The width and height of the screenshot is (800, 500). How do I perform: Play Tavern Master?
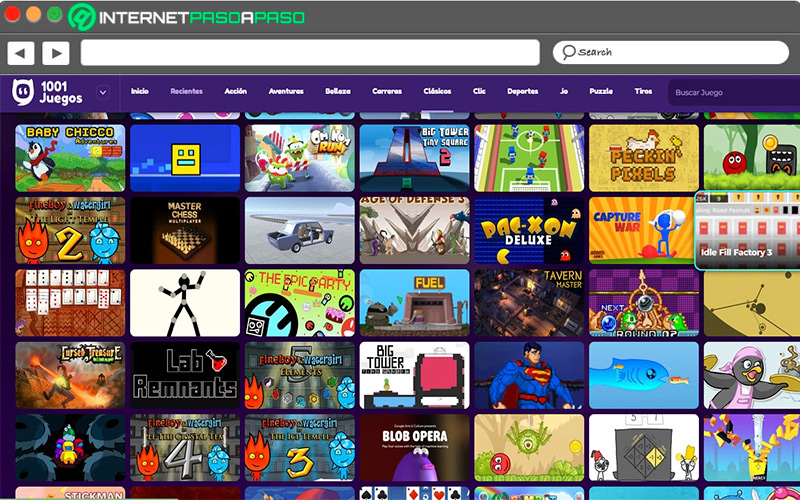point(529,303)
